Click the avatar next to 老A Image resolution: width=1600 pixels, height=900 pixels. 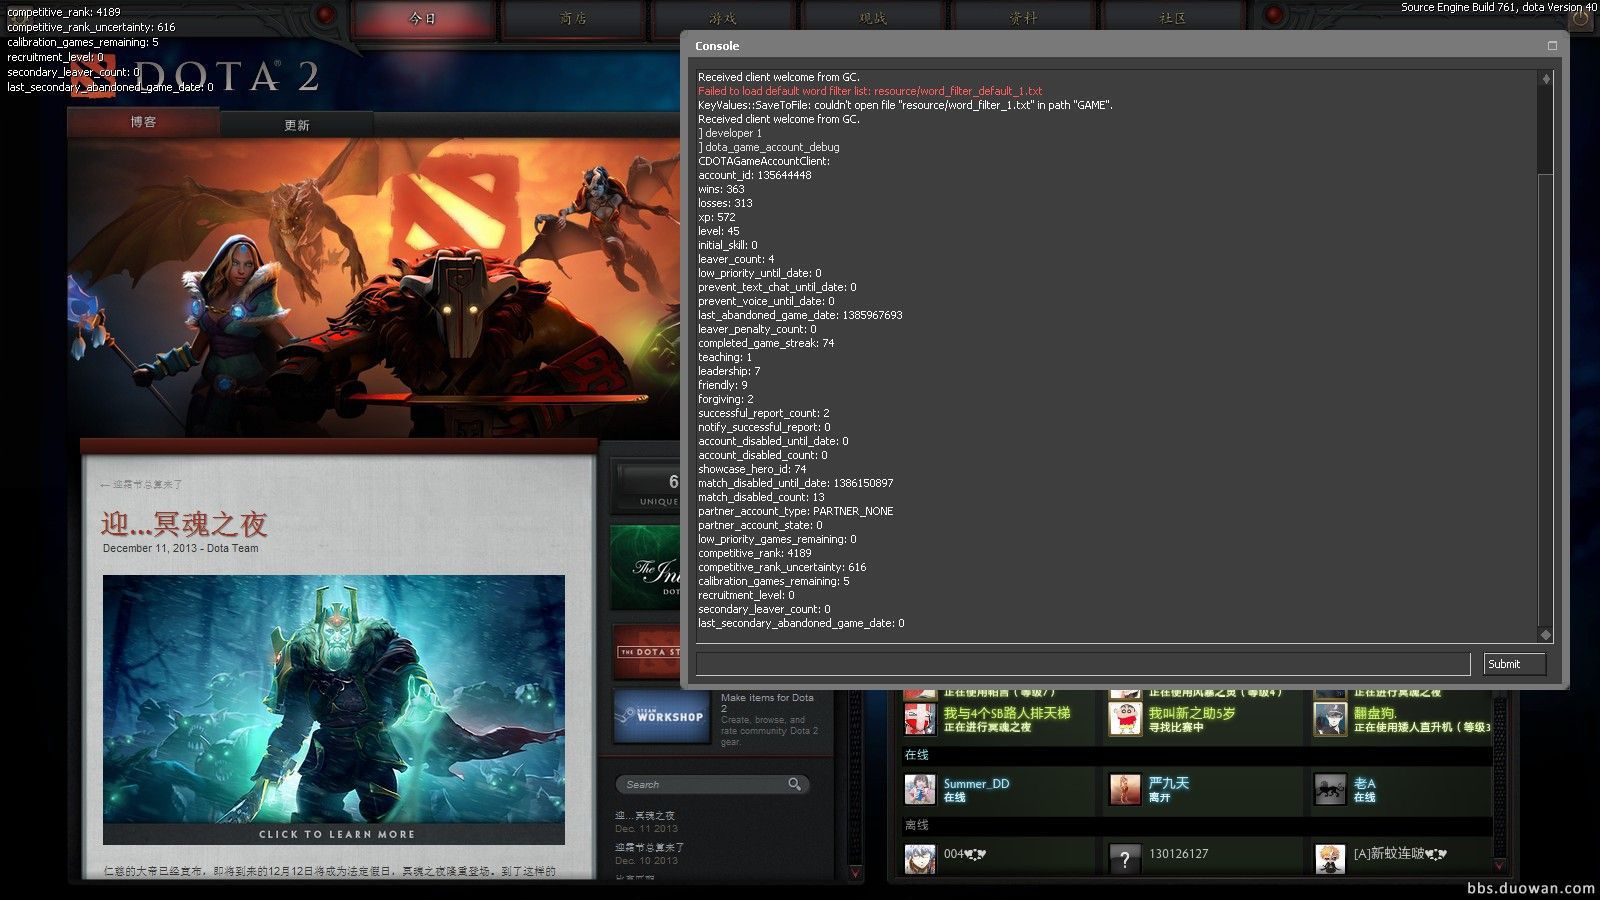pos(1329,789)
